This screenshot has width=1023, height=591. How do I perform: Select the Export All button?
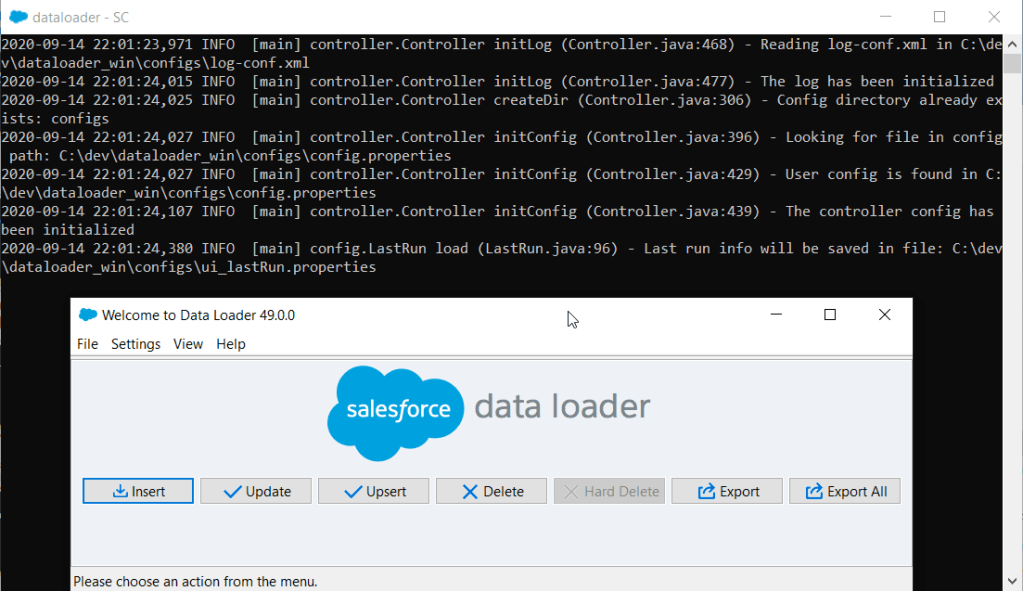(845, 491)
